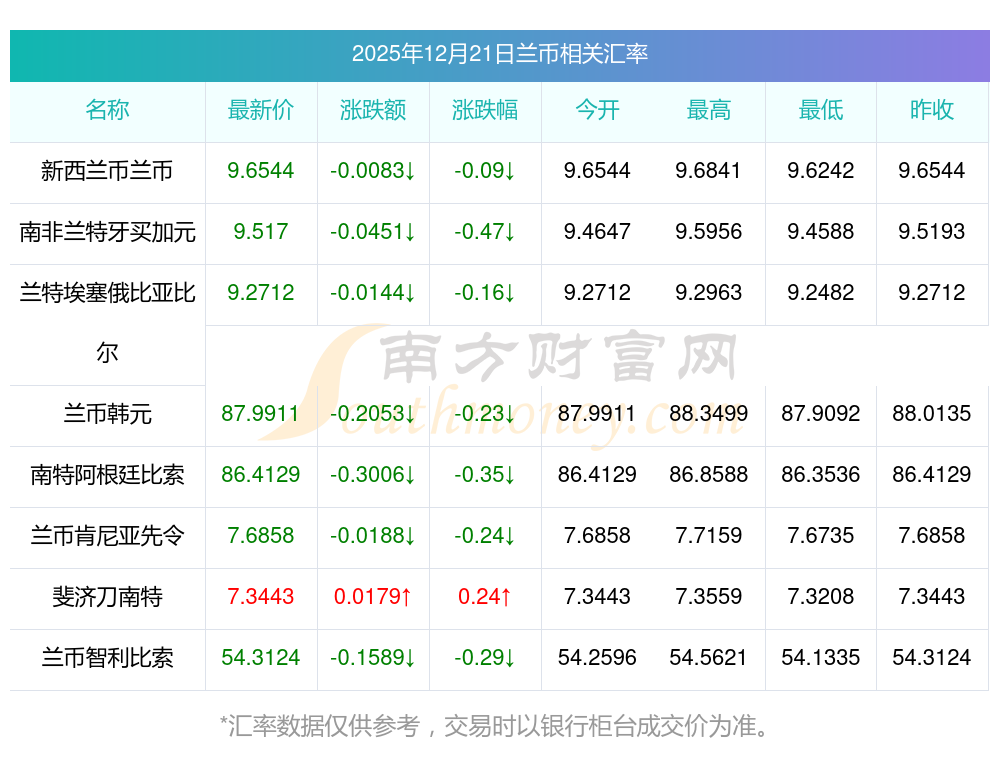Click change percent -0.29↓
This screenshot has width=1000, height=757.
coord(485,658)
